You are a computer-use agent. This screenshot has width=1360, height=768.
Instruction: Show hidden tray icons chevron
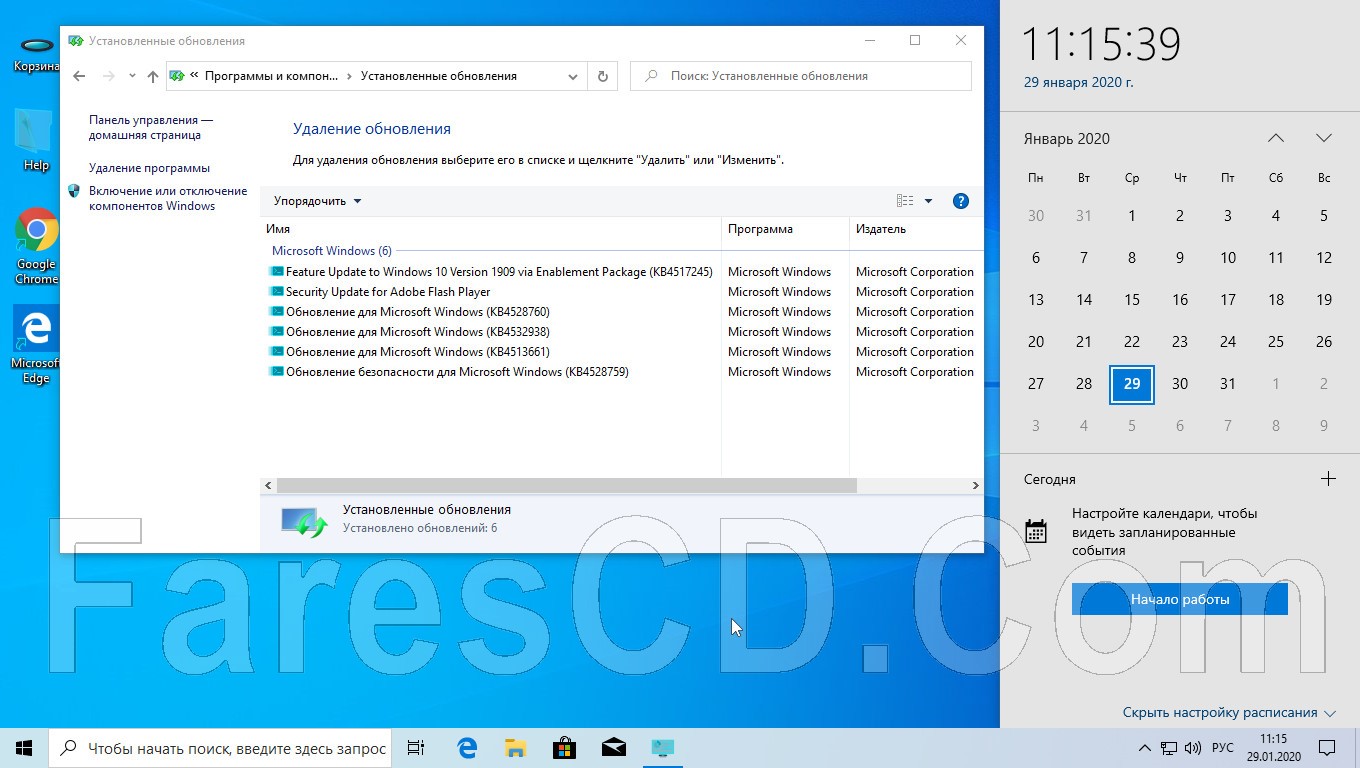(x=1145, y=748)
